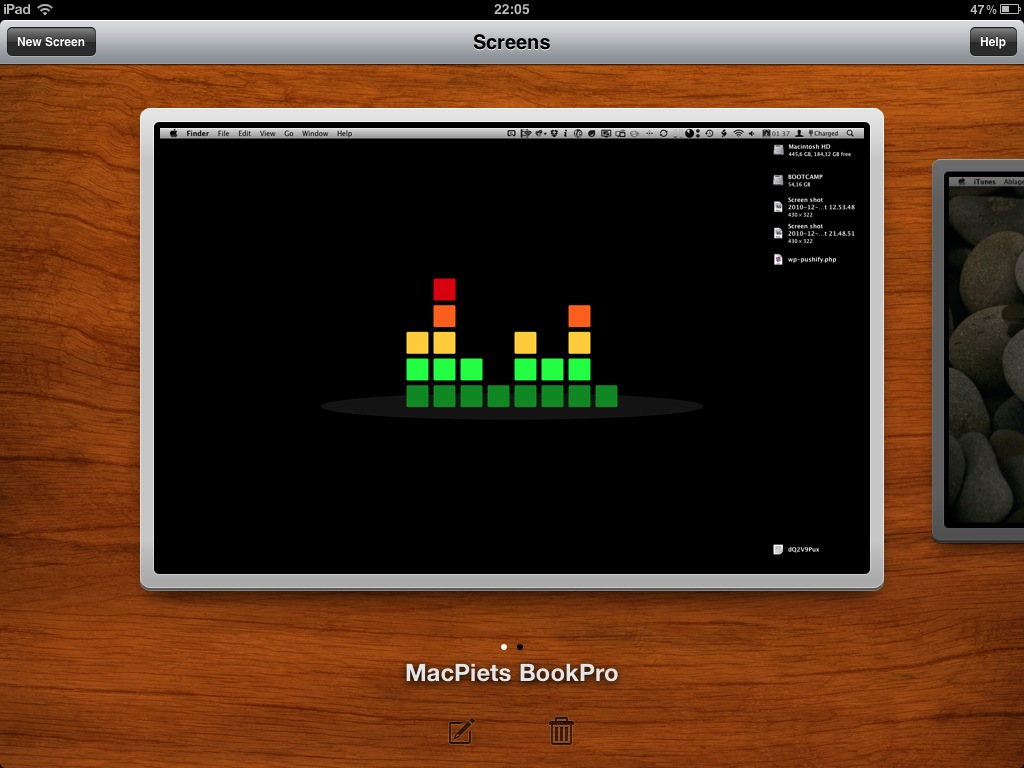Viewport: 1024px width, 768px height.
Task: Open the Finder menu in the BookPro preview
Action: (197, 133)
